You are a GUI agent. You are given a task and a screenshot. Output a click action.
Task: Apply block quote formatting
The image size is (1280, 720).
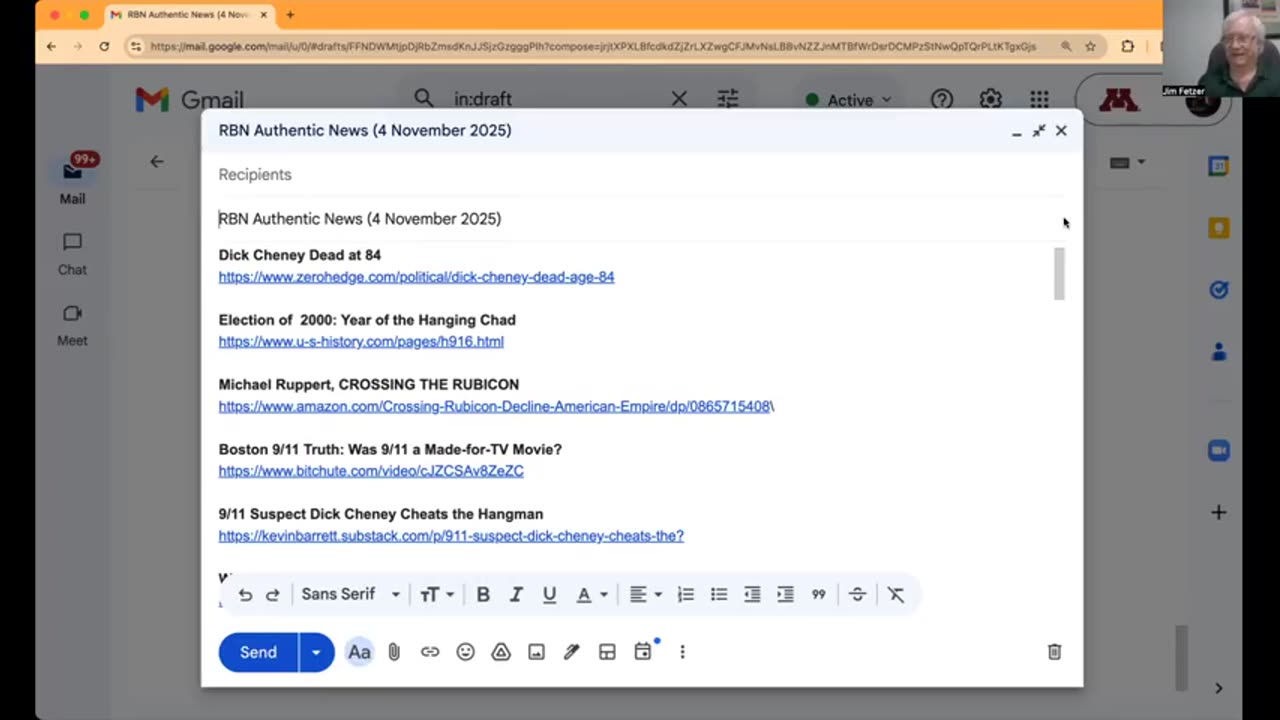click(x=819, y=594)
